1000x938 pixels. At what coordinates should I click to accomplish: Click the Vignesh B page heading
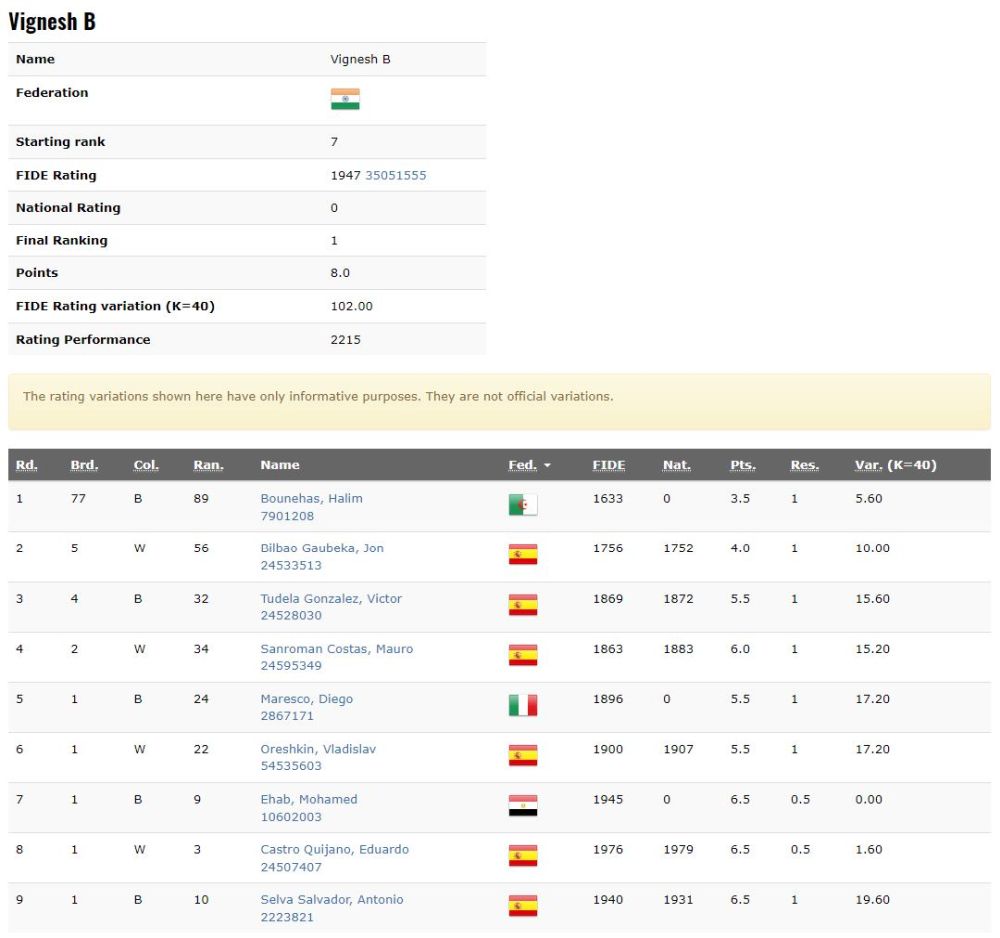[52, 21]
